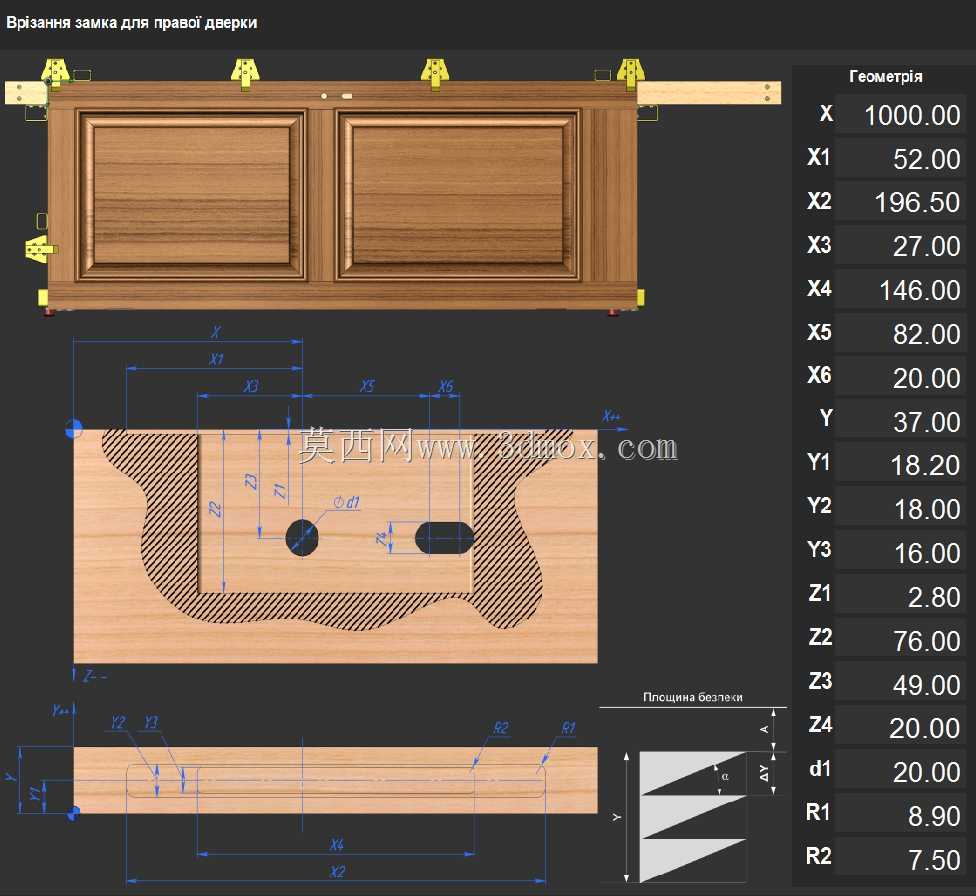The height and width of the screenshot is (896, 976).
Task: Select the Y2 input with 18.00
Action: [x=900, y=509]
